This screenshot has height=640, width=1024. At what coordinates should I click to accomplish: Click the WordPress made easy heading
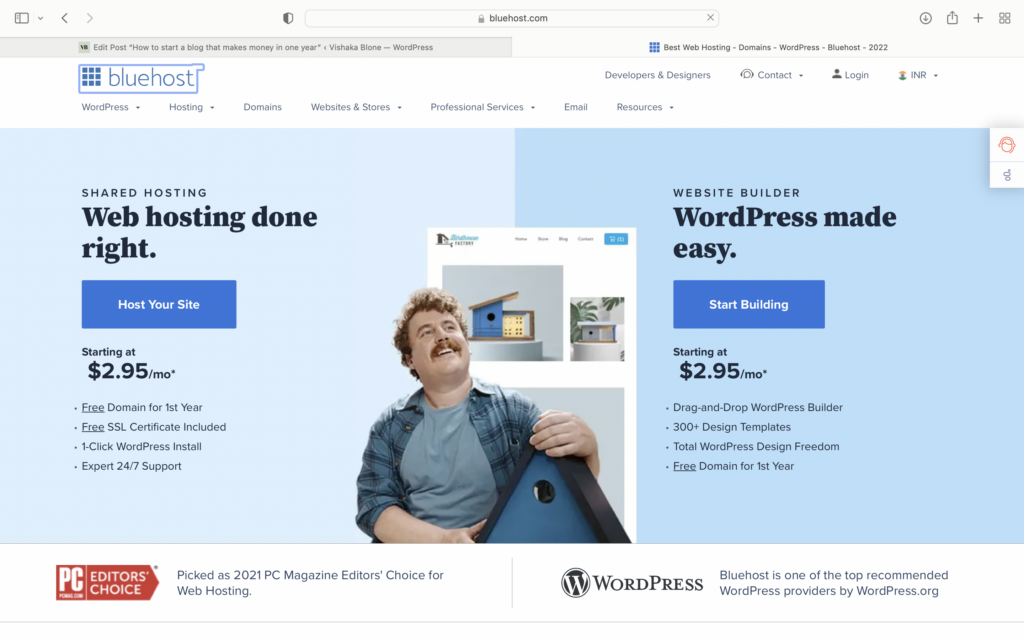[784, 232]
